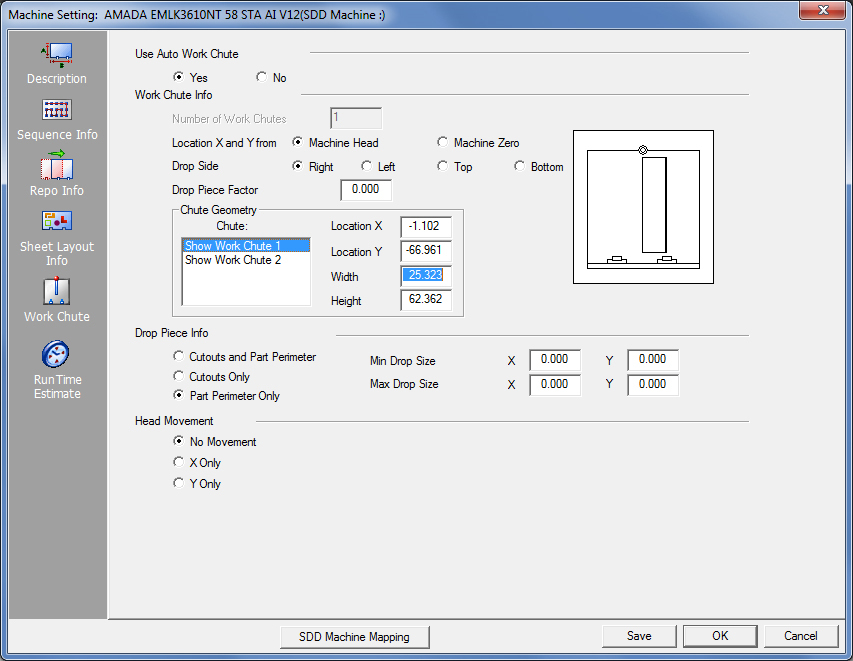Viewport: 853px width, 661px height.
Task: Click the Min Drop Size Y field
Action: point(653,360)
